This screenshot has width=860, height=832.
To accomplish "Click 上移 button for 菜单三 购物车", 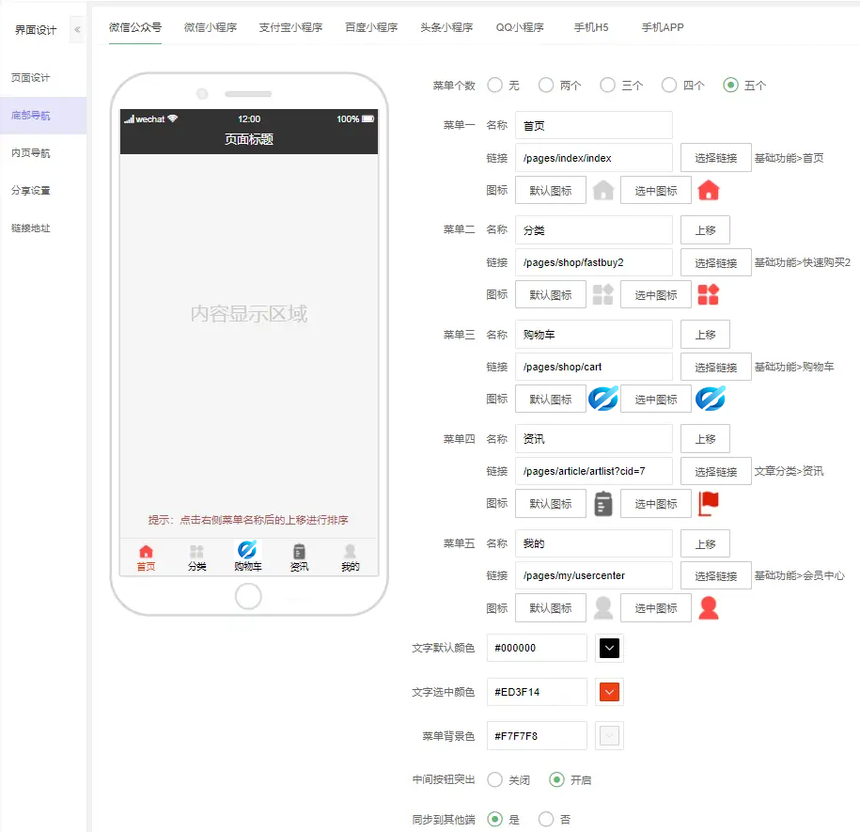I will click(x=705, y=335).
